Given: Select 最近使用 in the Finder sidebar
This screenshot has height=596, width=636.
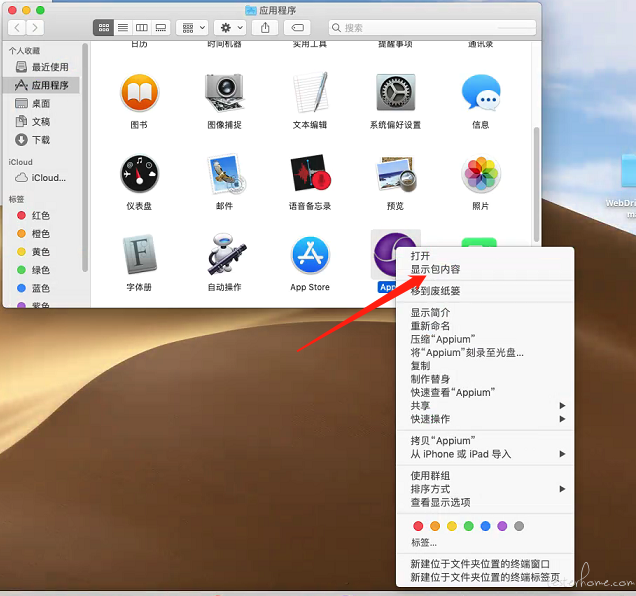Looking at the screenshot, I should 42,67.
